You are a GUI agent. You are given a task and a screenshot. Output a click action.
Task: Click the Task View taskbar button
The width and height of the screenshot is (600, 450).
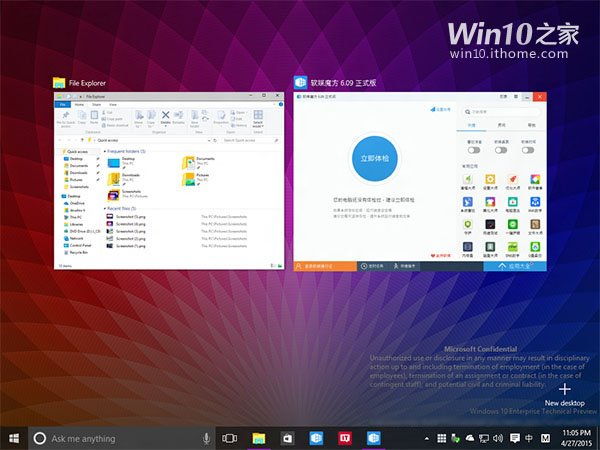(230, 439)
